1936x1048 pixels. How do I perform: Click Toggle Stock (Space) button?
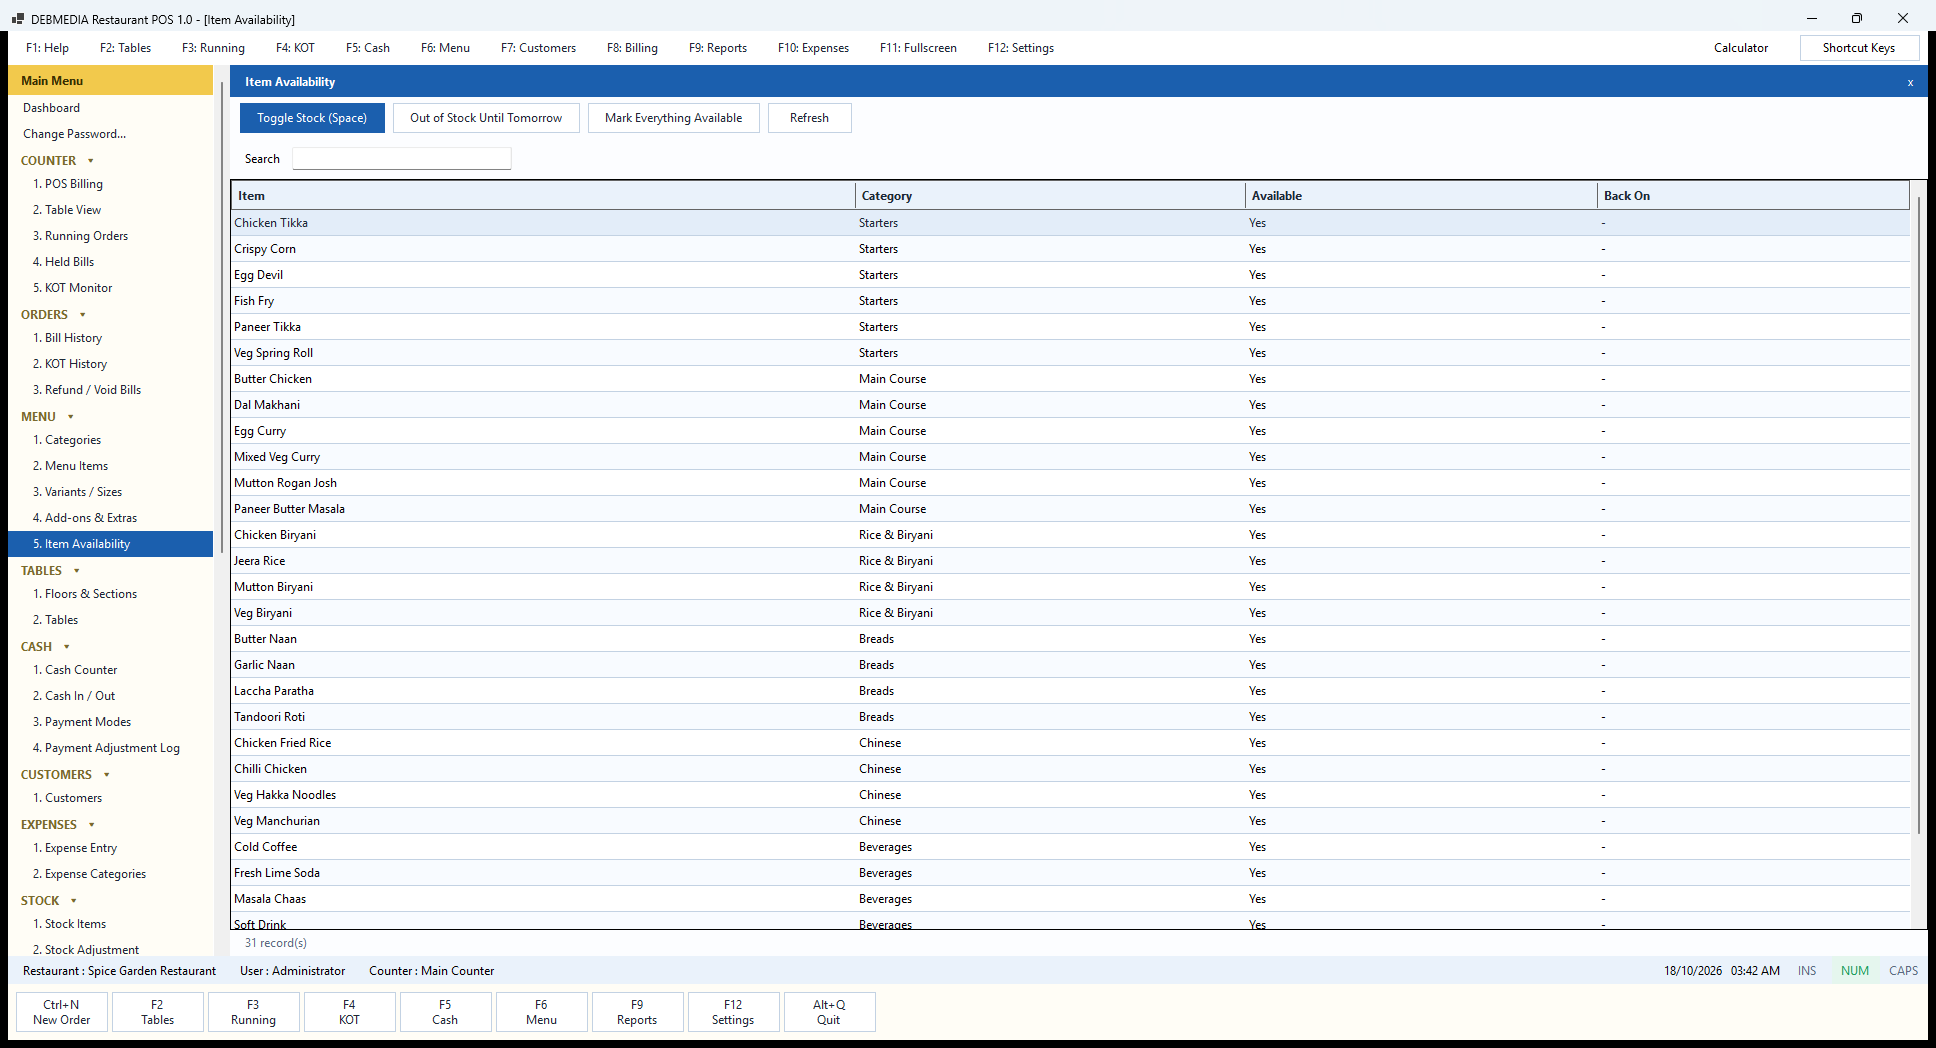312,118
